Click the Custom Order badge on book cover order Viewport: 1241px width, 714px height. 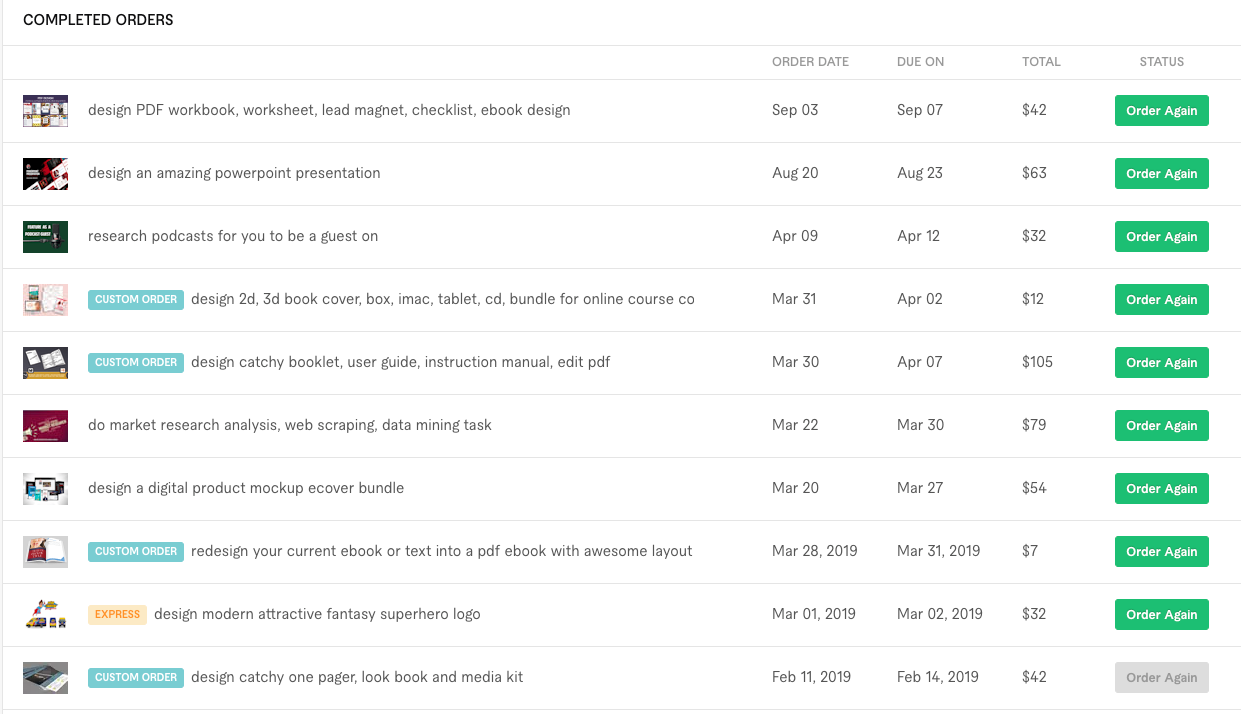click(x=136, y=299)
